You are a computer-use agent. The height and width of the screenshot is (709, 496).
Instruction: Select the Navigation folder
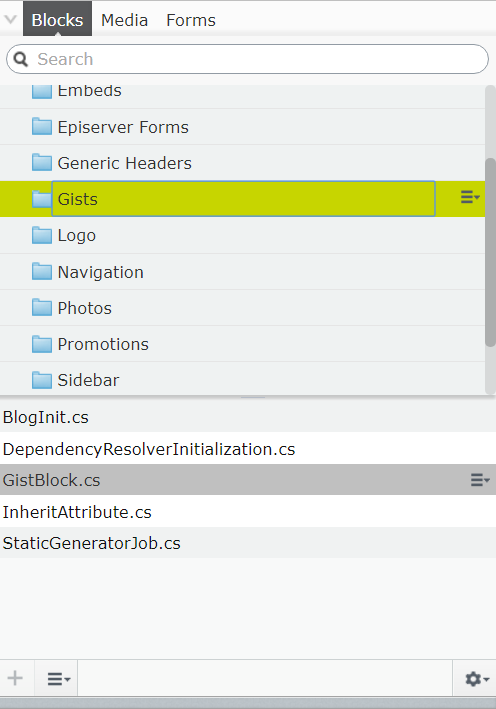pyautogui.click(x=242, y=272)
